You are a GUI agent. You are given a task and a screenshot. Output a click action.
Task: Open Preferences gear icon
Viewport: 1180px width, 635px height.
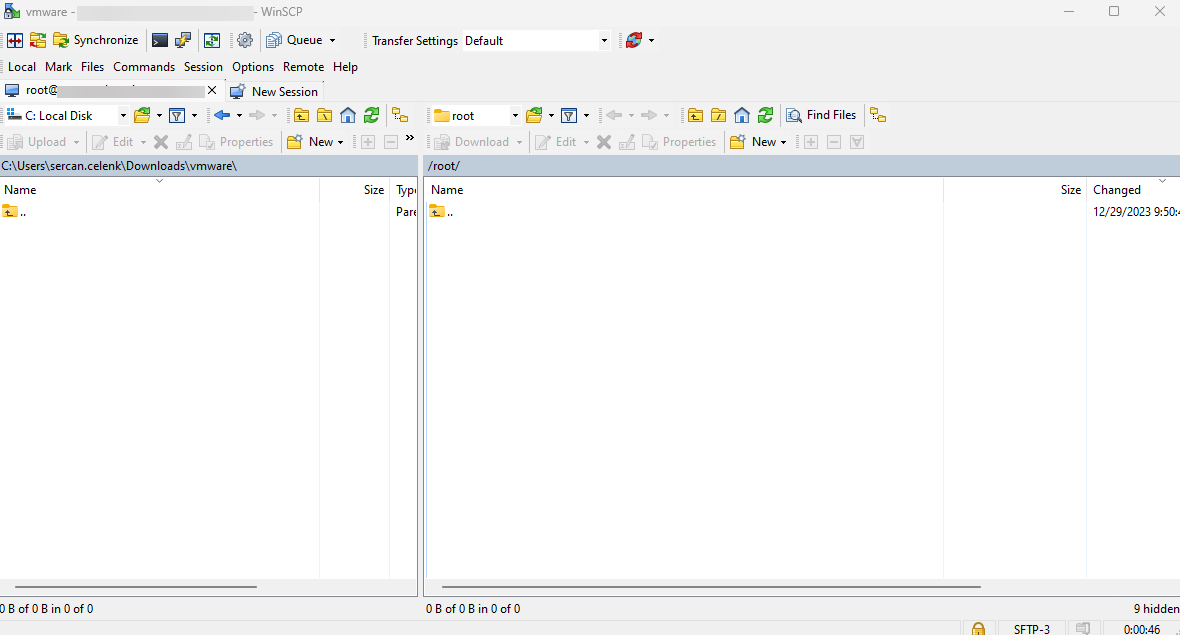tap(245, 41)
